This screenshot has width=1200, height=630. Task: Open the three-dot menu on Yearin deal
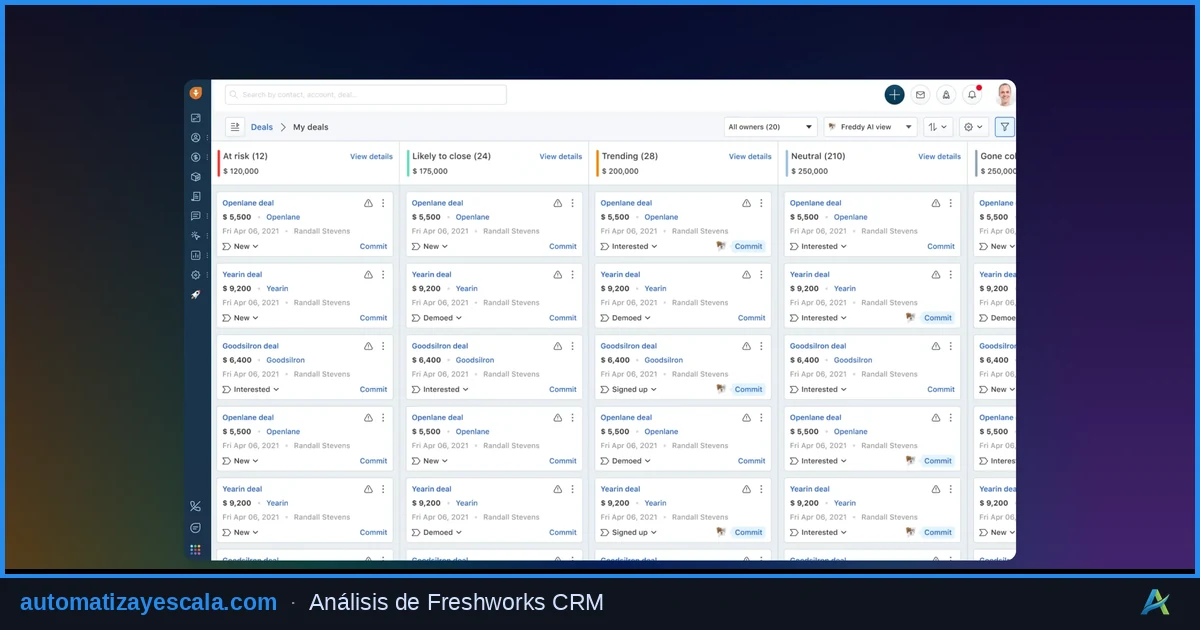(x=381, y=274)
